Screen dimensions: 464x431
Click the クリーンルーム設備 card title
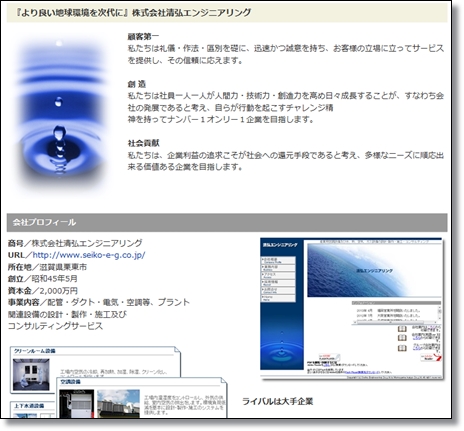[34, 351]
